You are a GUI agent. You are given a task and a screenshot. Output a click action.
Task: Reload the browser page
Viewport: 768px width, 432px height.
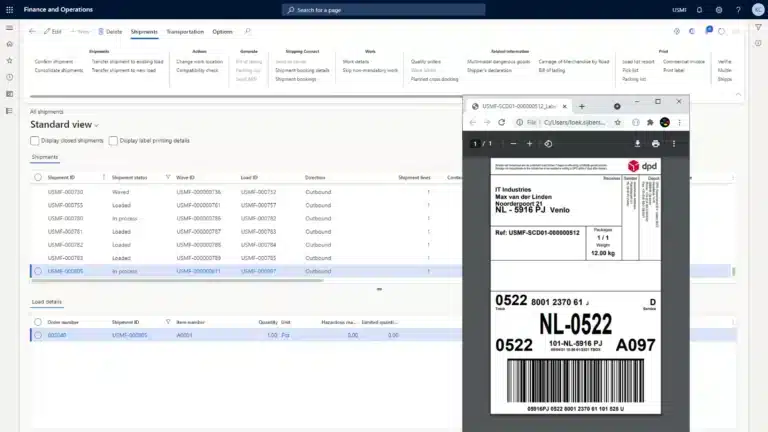point(502,122)
